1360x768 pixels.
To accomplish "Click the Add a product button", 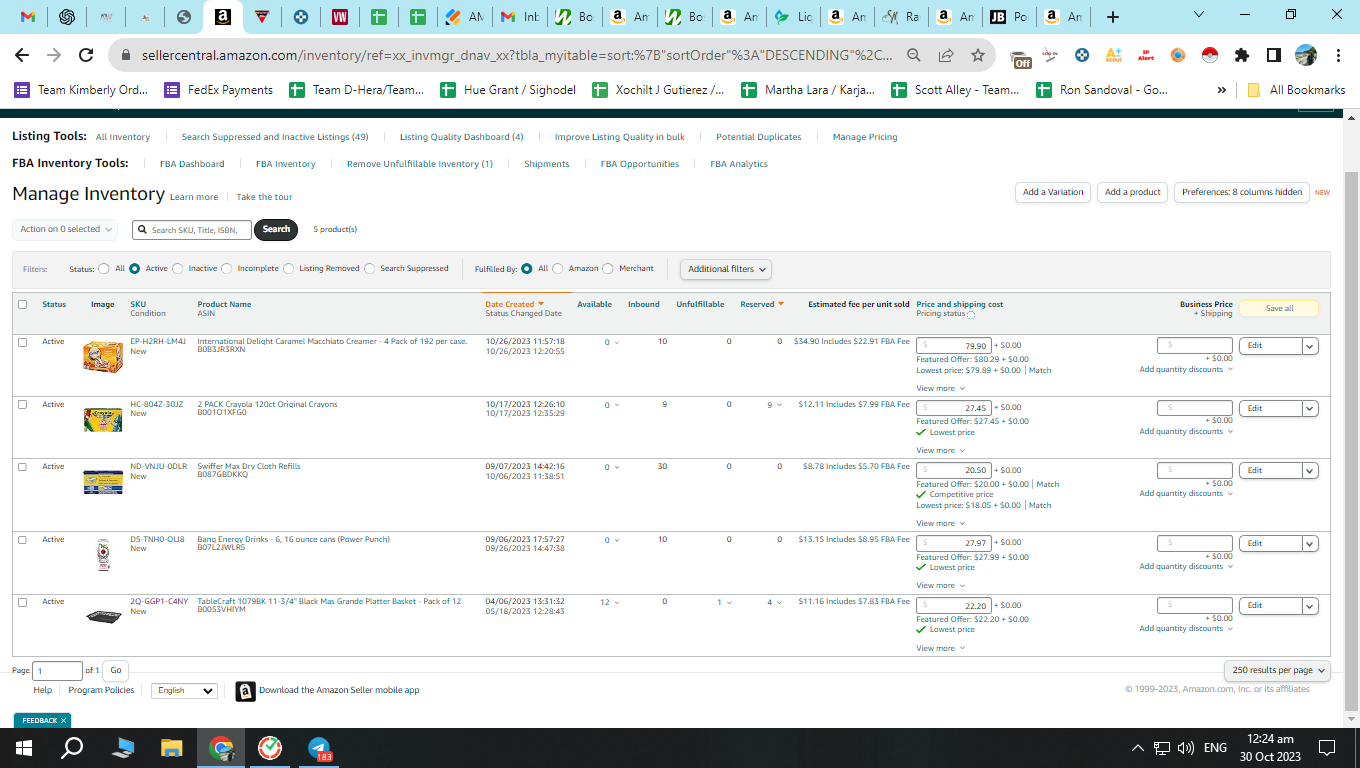I will click(1132, 192).
